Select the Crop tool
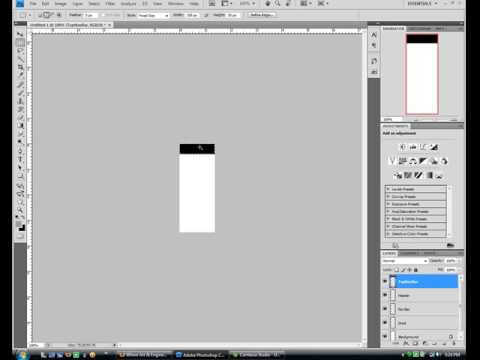The width and height of the screenshot is (480, 360). 20,68
